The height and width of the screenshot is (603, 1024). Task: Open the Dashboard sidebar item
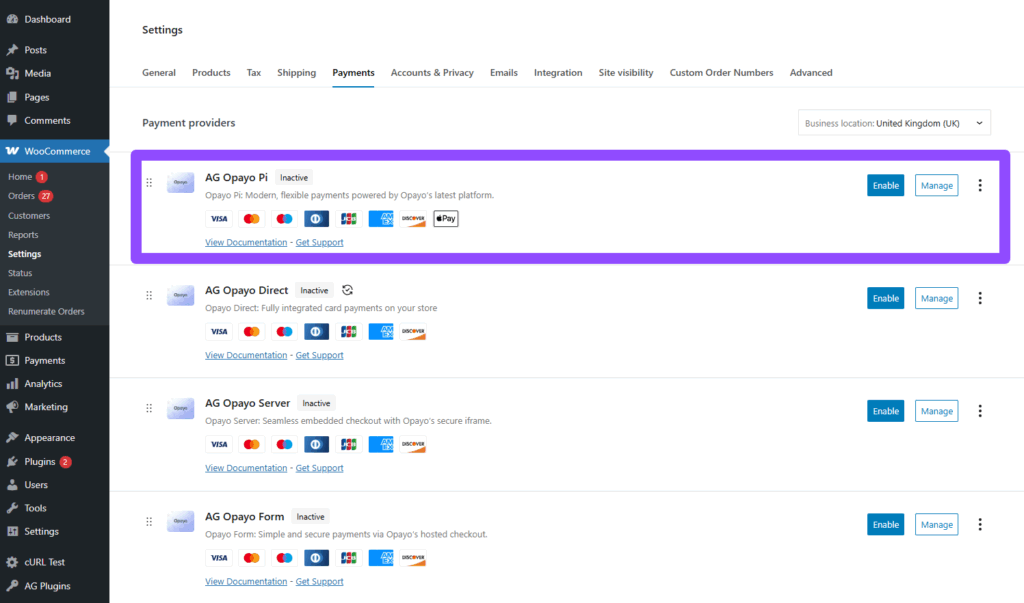pos(48,19)
